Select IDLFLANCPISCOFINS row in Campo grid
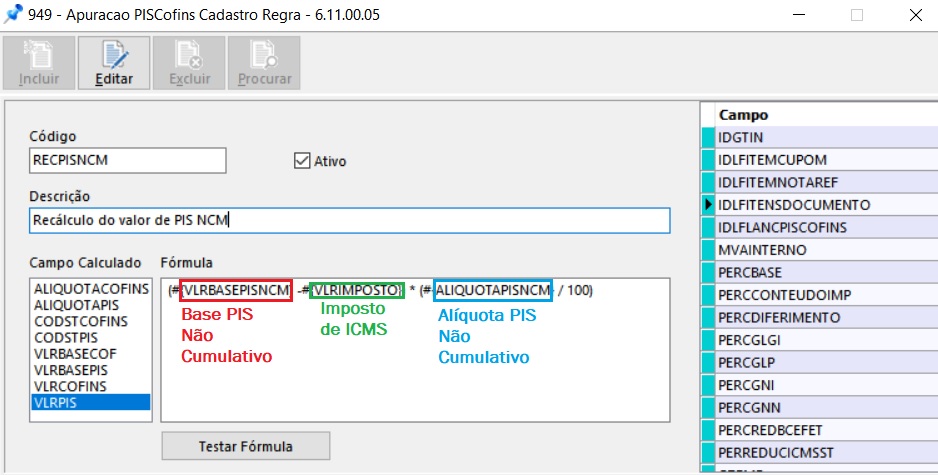 coord(826,227)
